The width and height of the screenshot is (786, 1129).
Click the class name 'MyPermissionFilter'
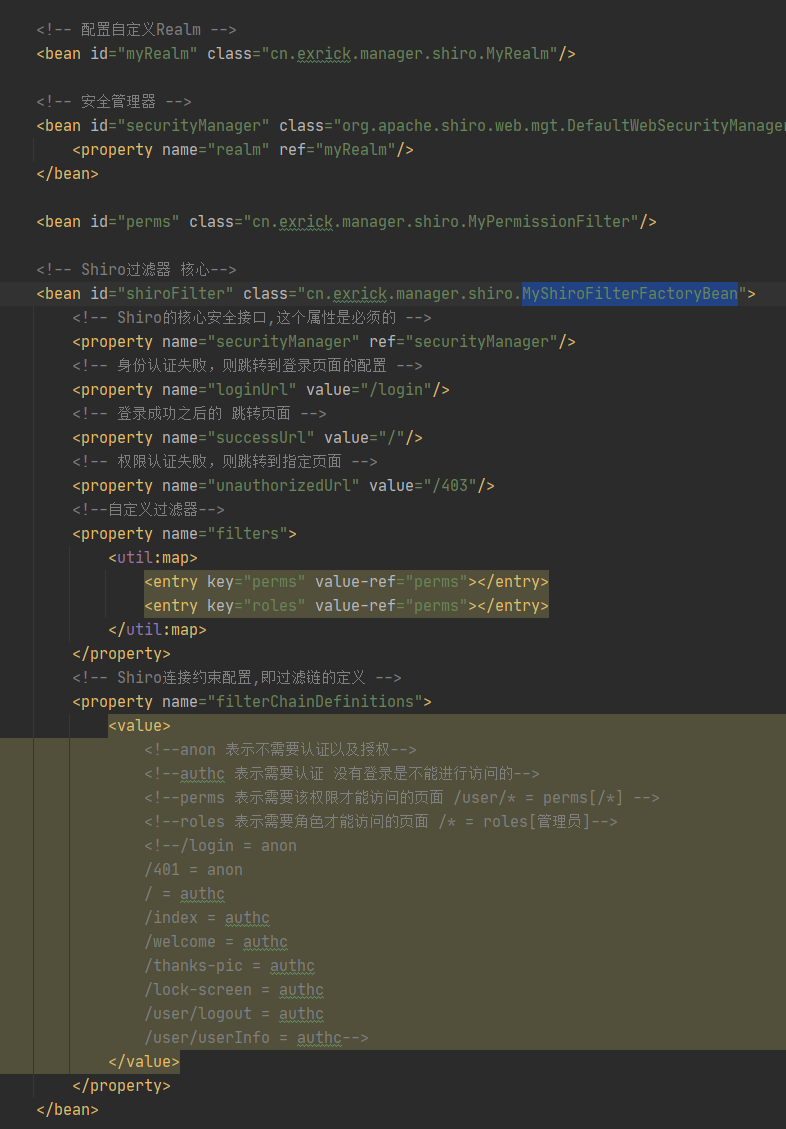click(548, 222)
